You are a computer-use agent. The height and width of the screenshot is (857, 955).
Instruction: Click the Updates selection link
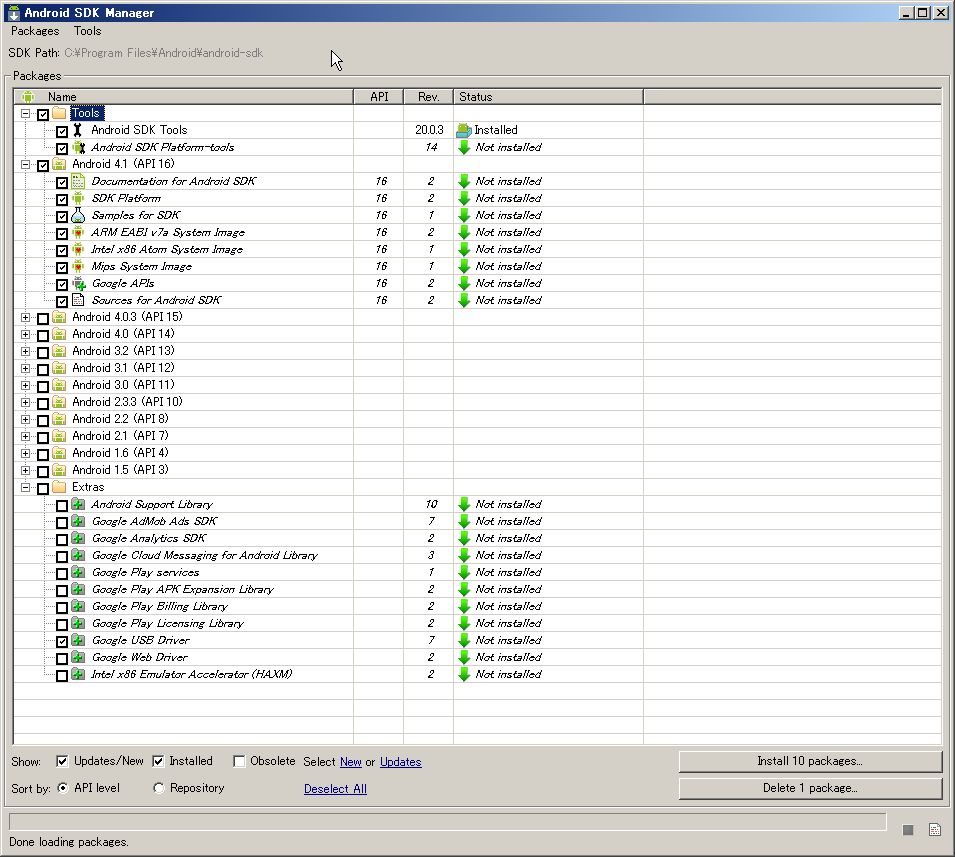401,761
